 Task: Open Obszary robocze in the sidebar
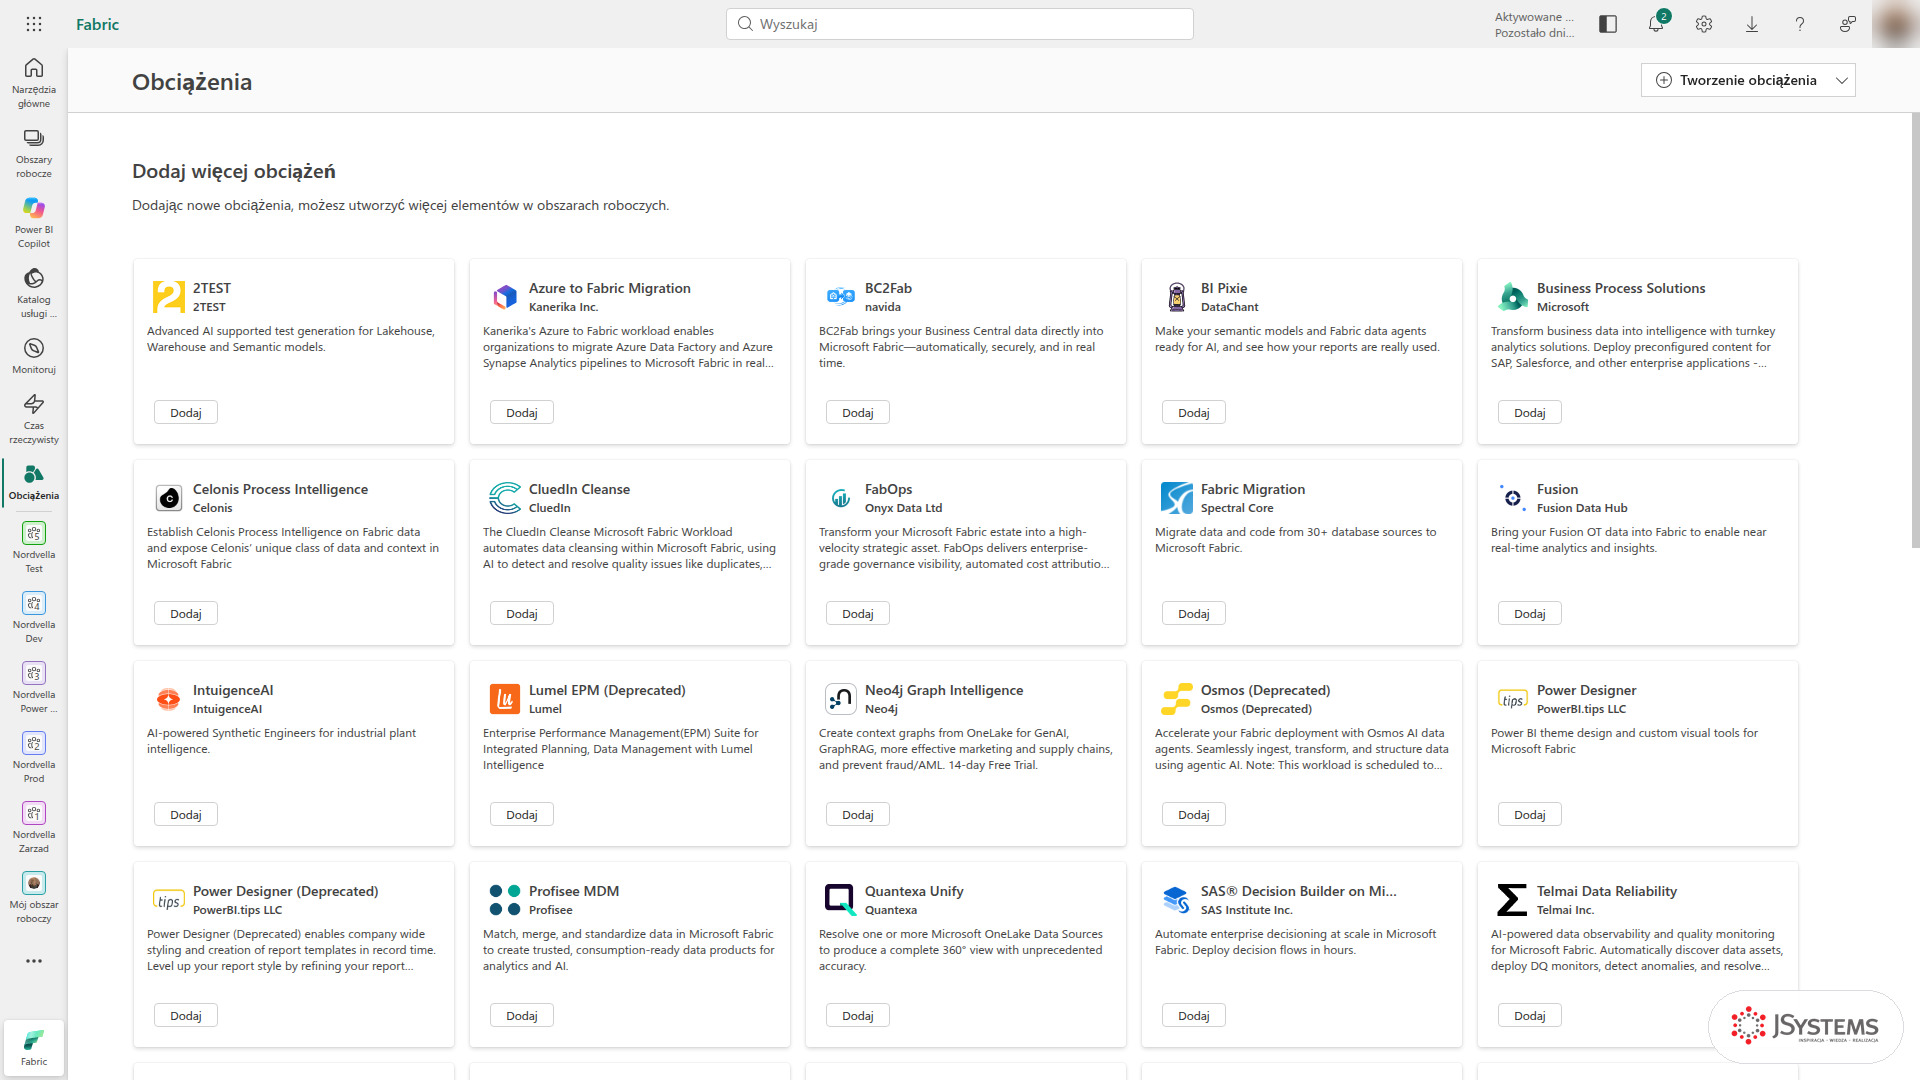pyautogui.click(x=34, y=152)
